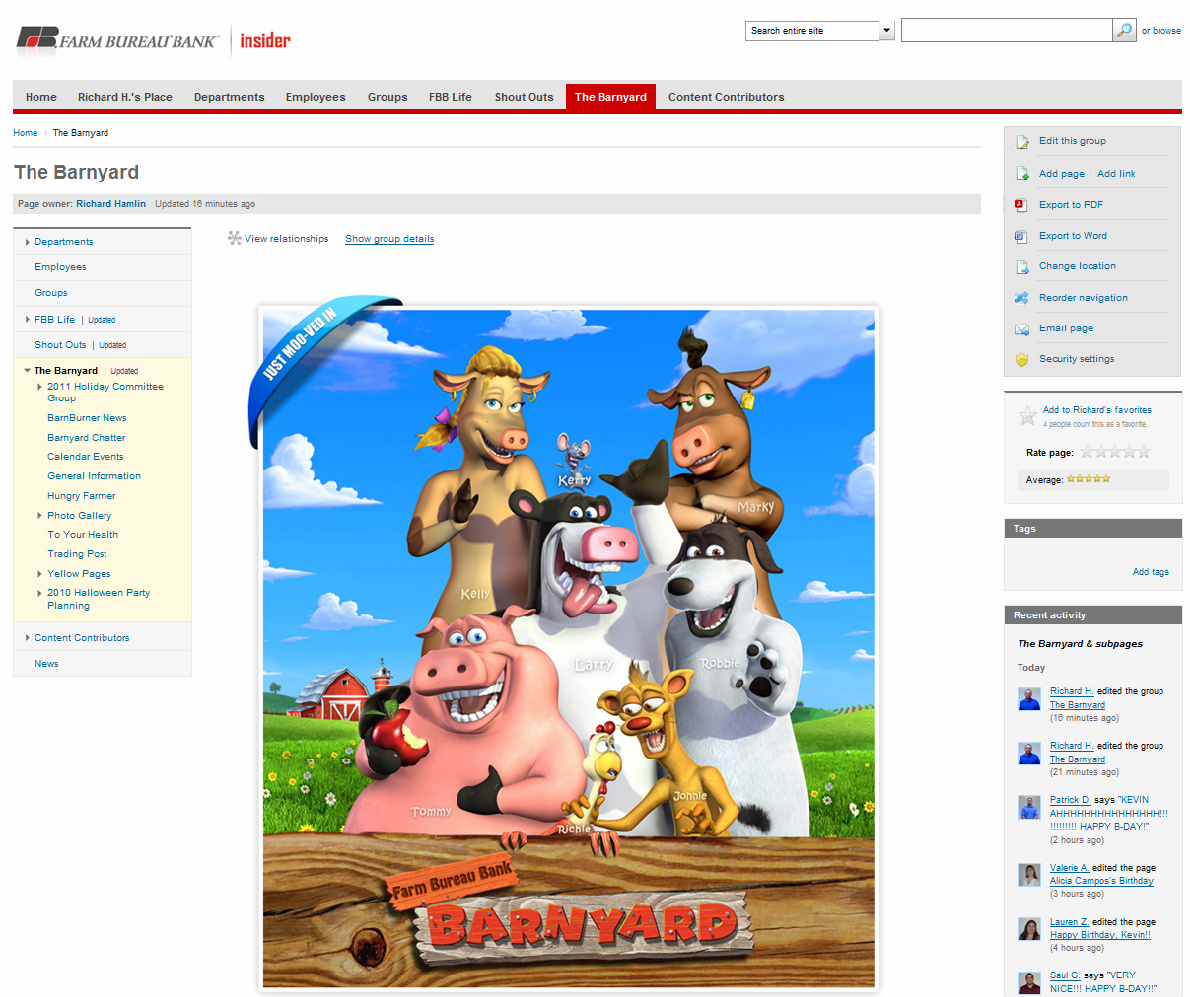
Task: Click the Export to PDF icon
Action: point(1022,205)
